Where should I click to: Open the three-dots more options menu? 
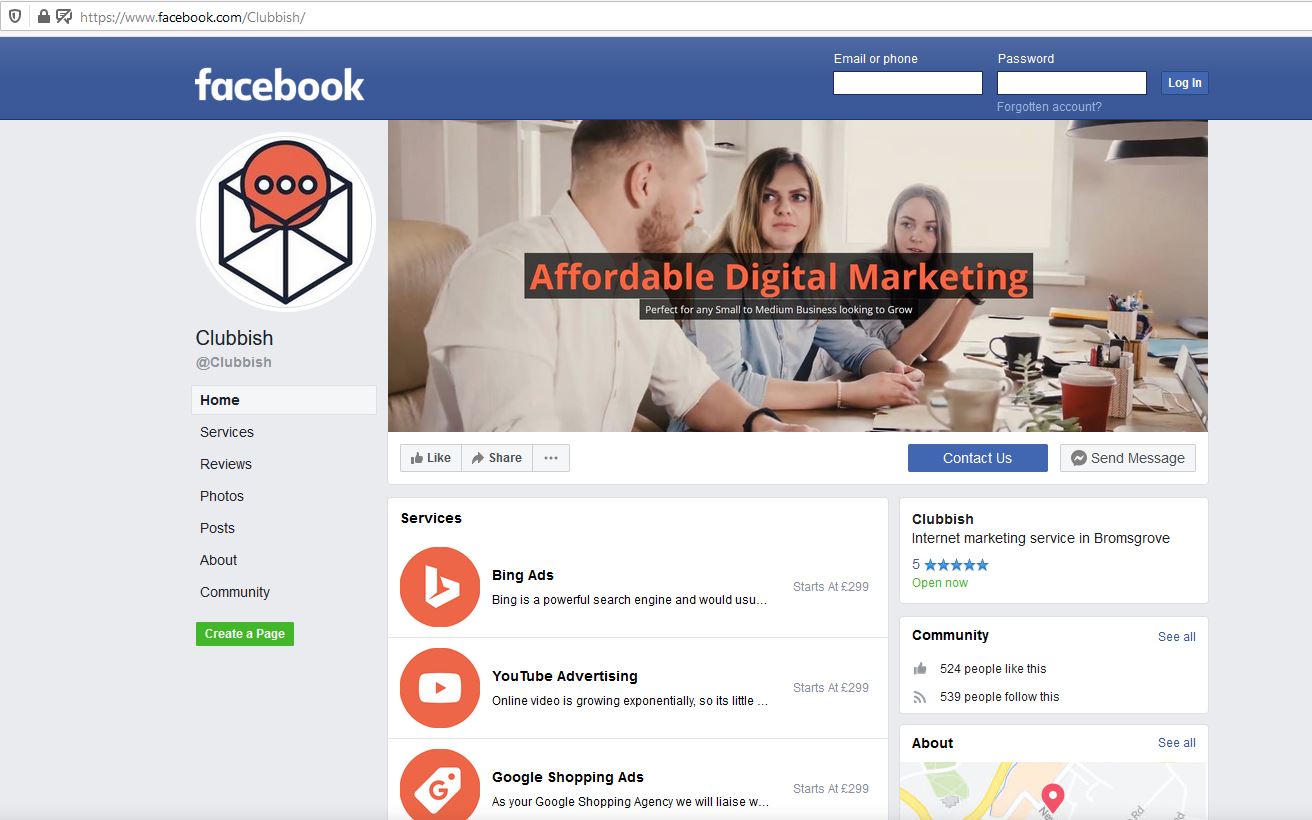coord(551,458)
